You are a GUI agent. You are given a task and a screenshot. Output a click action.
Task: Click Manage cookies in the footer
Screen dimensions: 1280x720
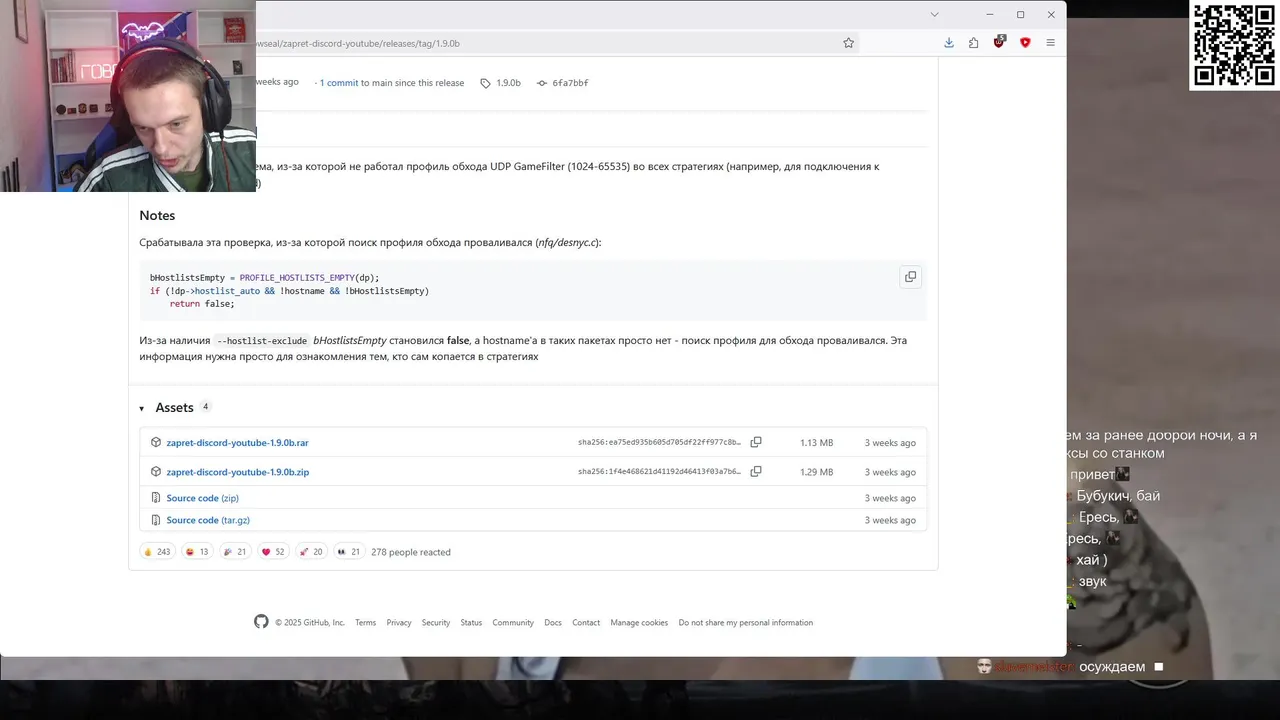click(639, 622)
